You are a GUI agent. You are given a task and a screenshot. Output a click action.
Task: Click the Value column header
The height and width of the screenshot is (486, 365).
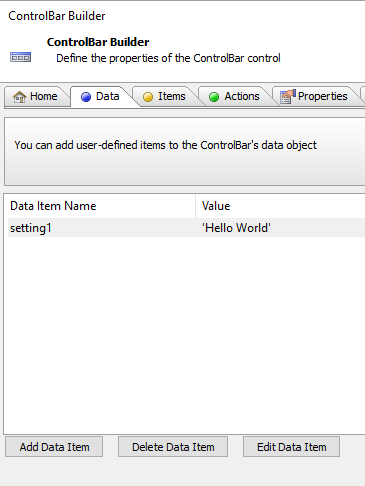point(280,206)
